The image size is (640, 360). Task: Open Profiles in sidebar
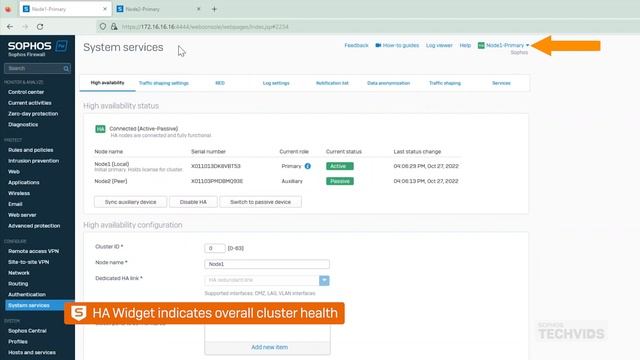[x=18, y=342]
